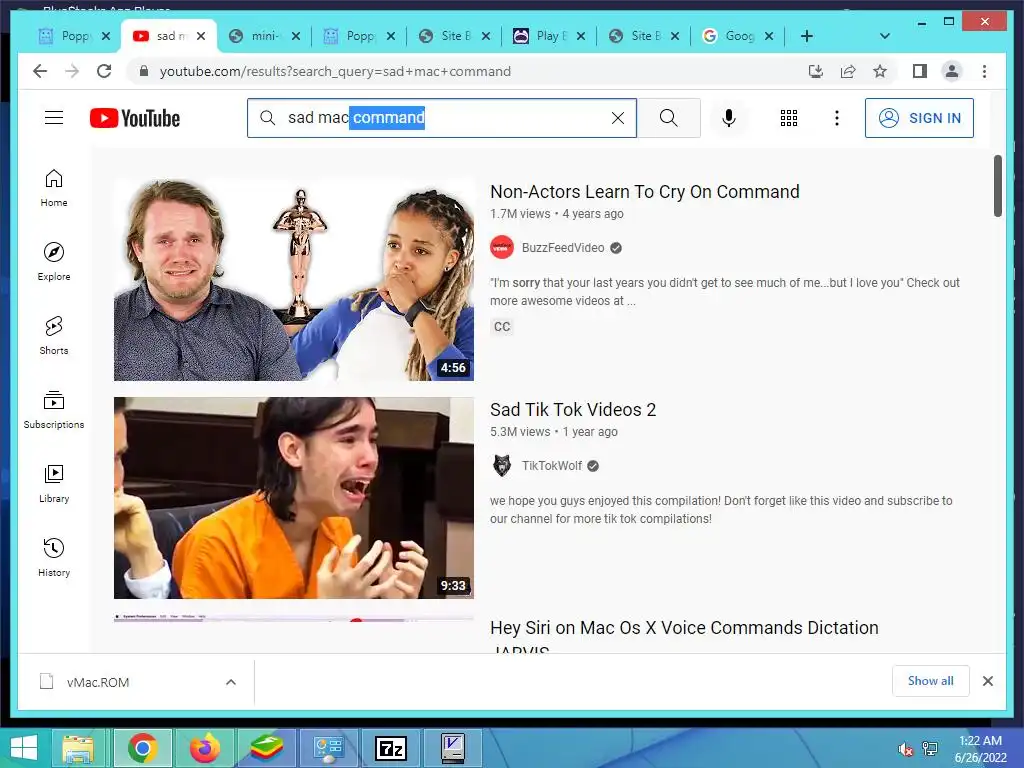Click the install app icon
The height and width of the screenshot is (768, 1024).
(x=816, y=71)
